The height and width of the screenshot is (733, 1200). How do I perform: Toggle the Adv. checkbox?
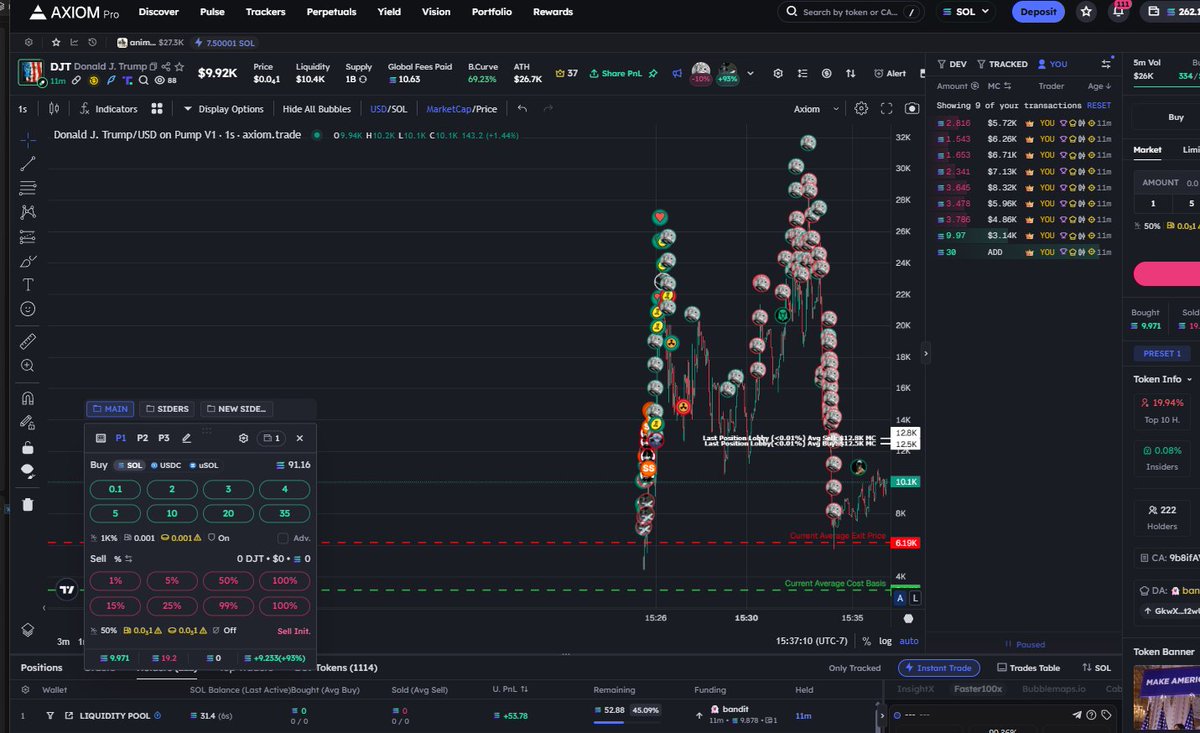(282, 538)
